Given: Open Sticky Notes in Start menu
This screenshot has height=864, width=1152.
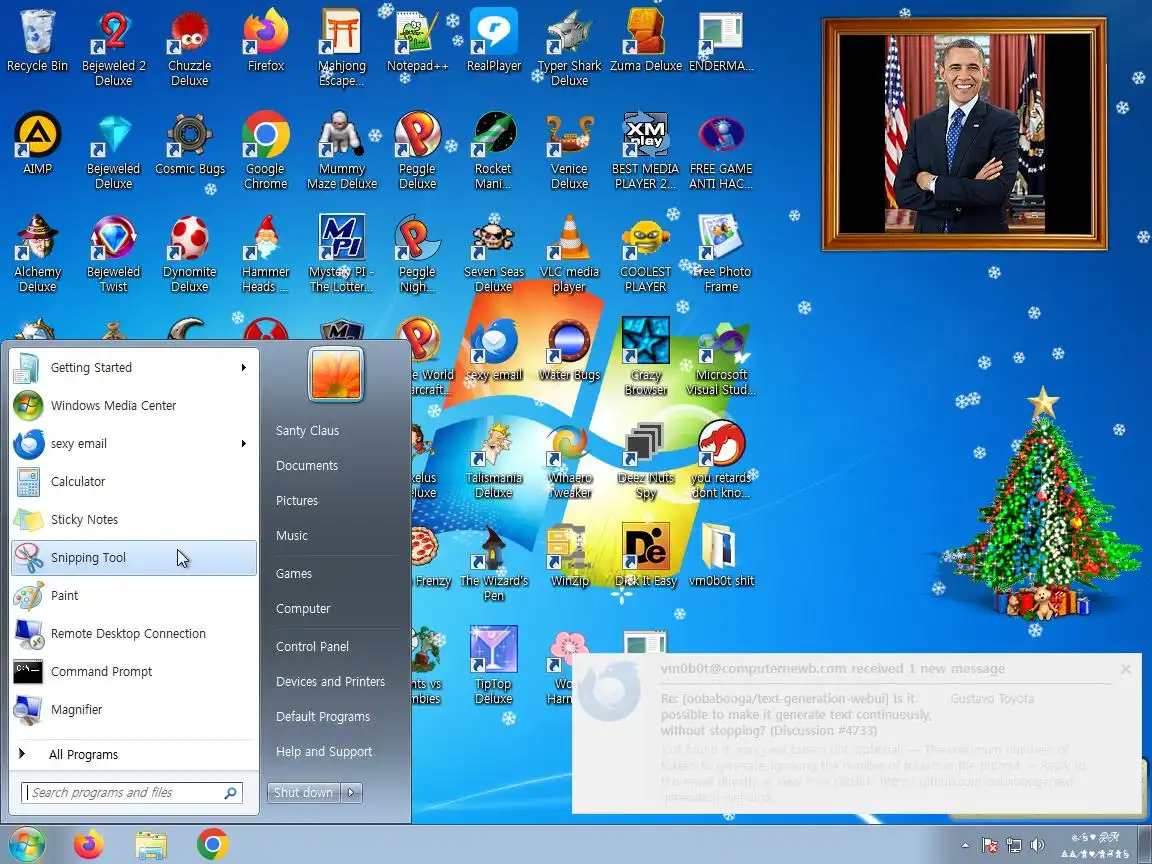Looking at the screenshot, I should tap(134, 519).
